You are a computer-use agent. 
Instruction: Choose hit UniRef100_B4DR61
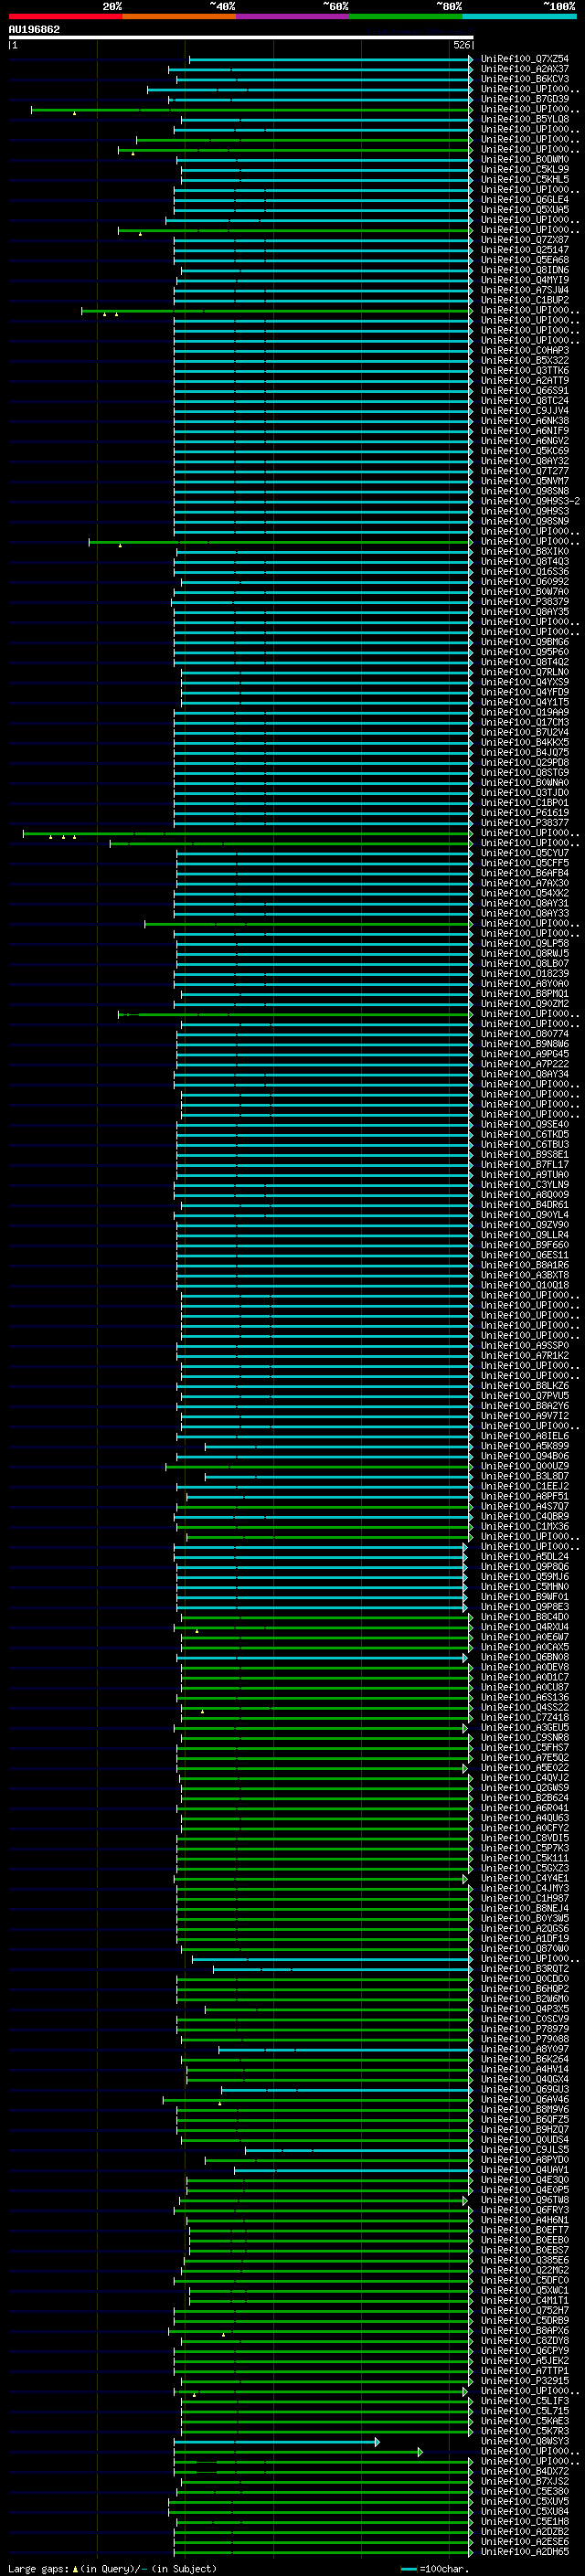[524, 1205]
